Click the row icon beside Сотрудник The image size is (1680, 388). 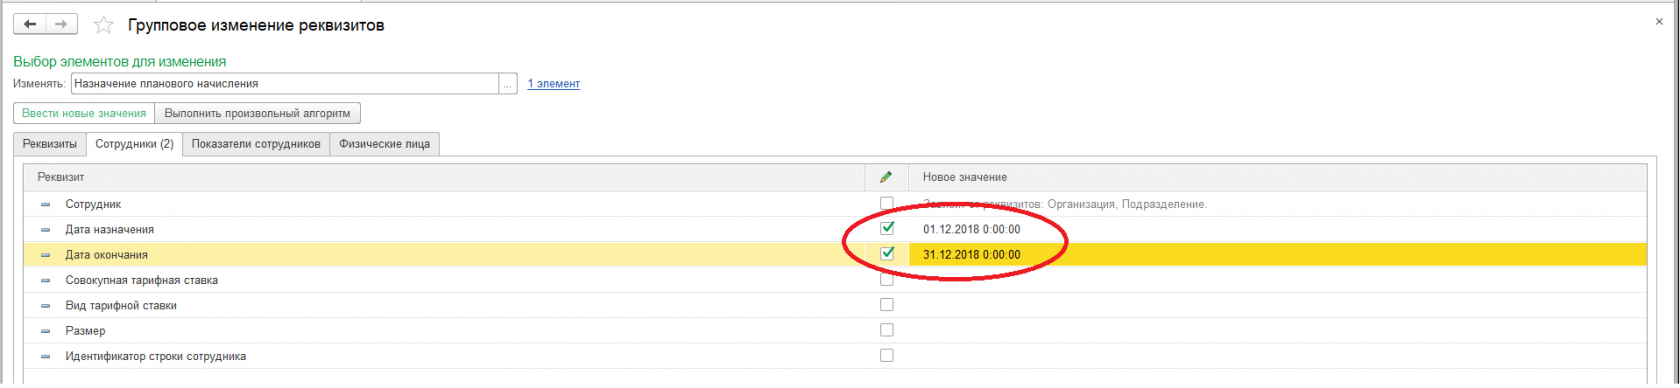pos(46,204)
